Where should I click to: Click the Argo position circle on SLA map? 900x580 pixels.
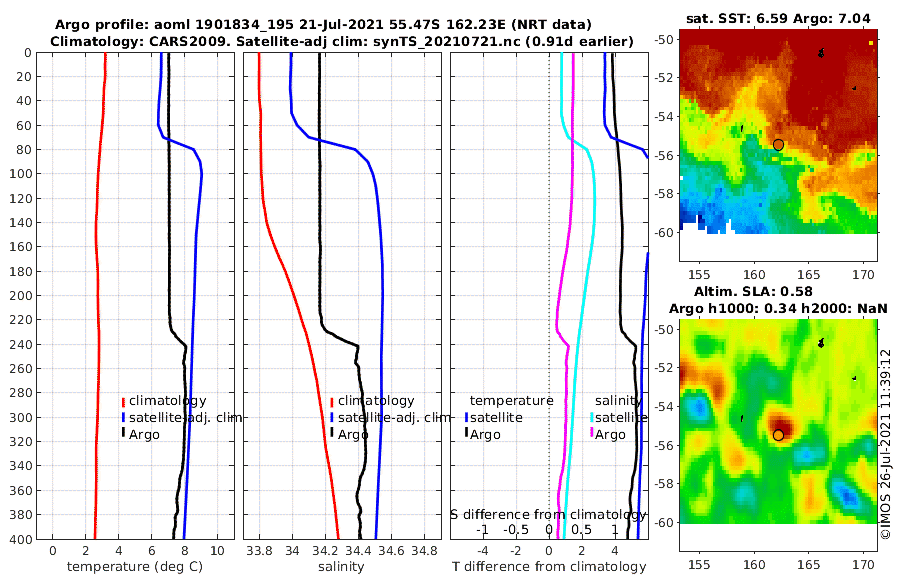(x=778, y=435)
